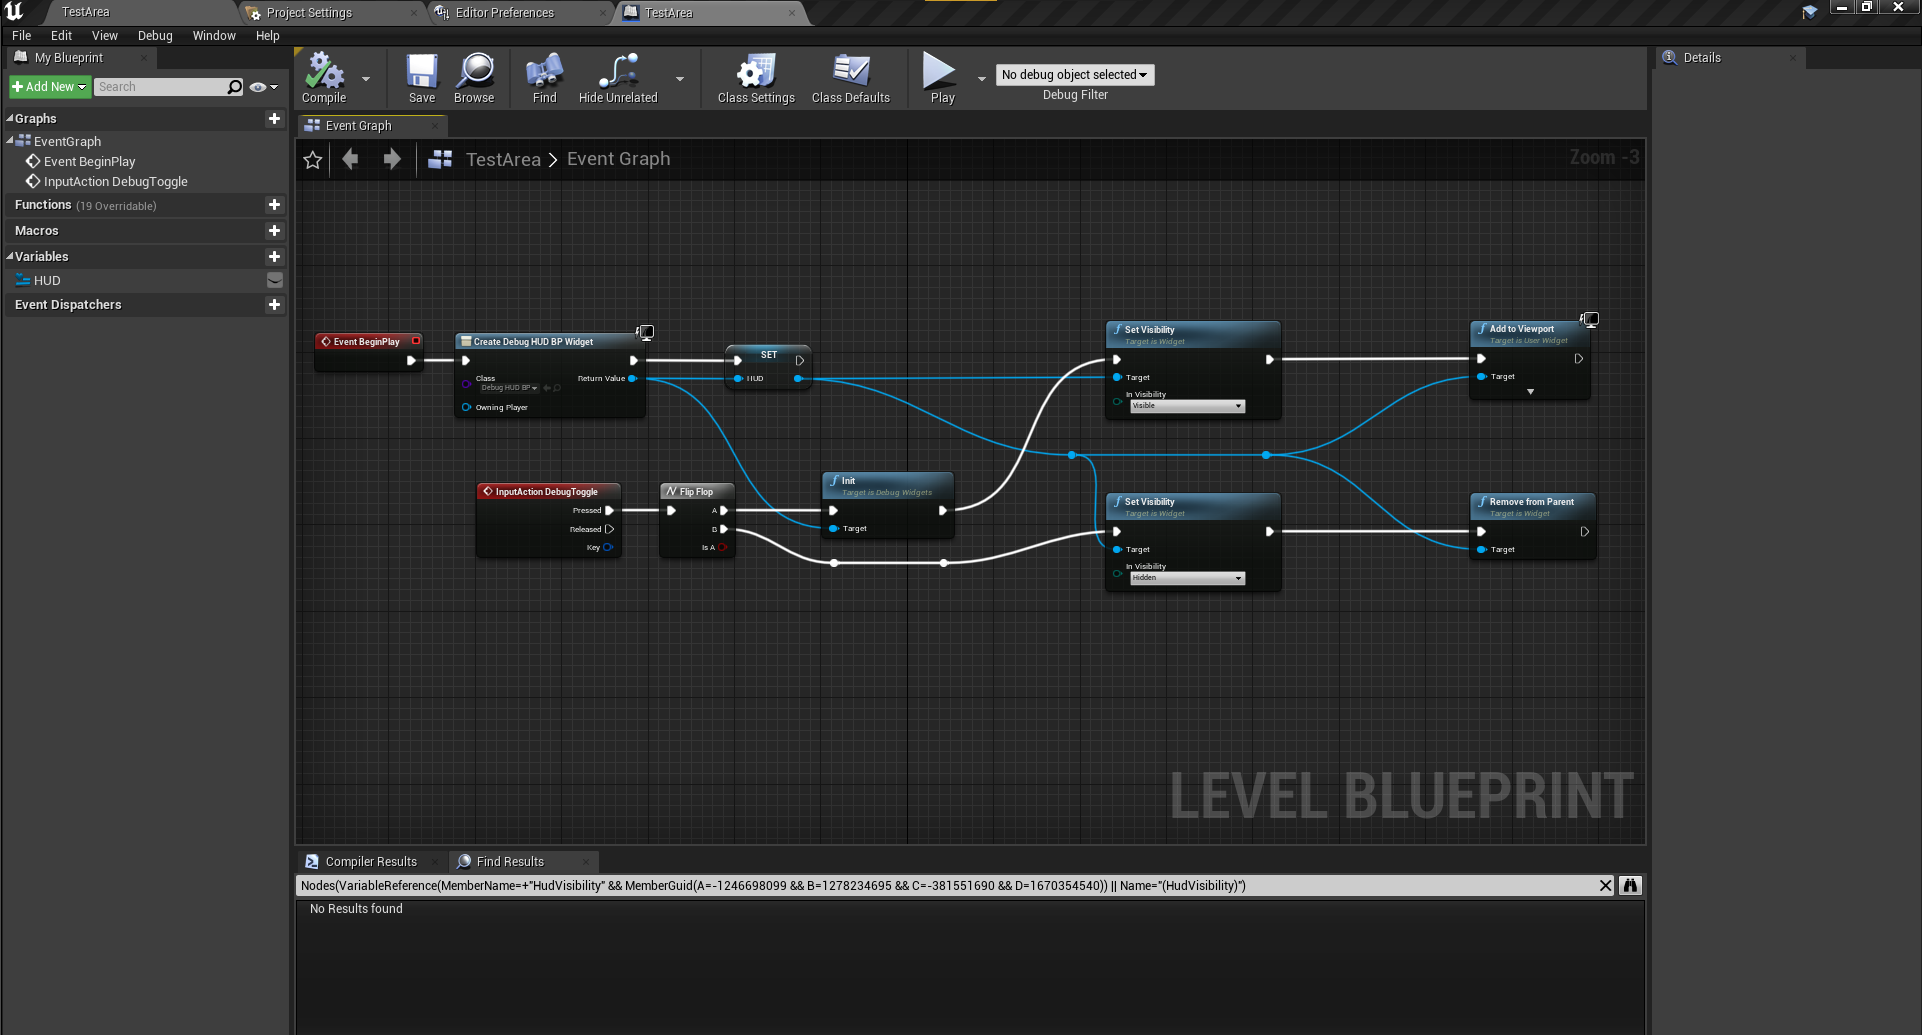Open Class Settings
This screenshot has height=1035, width=1922.
pyautogui.click(x=756, y=78)
